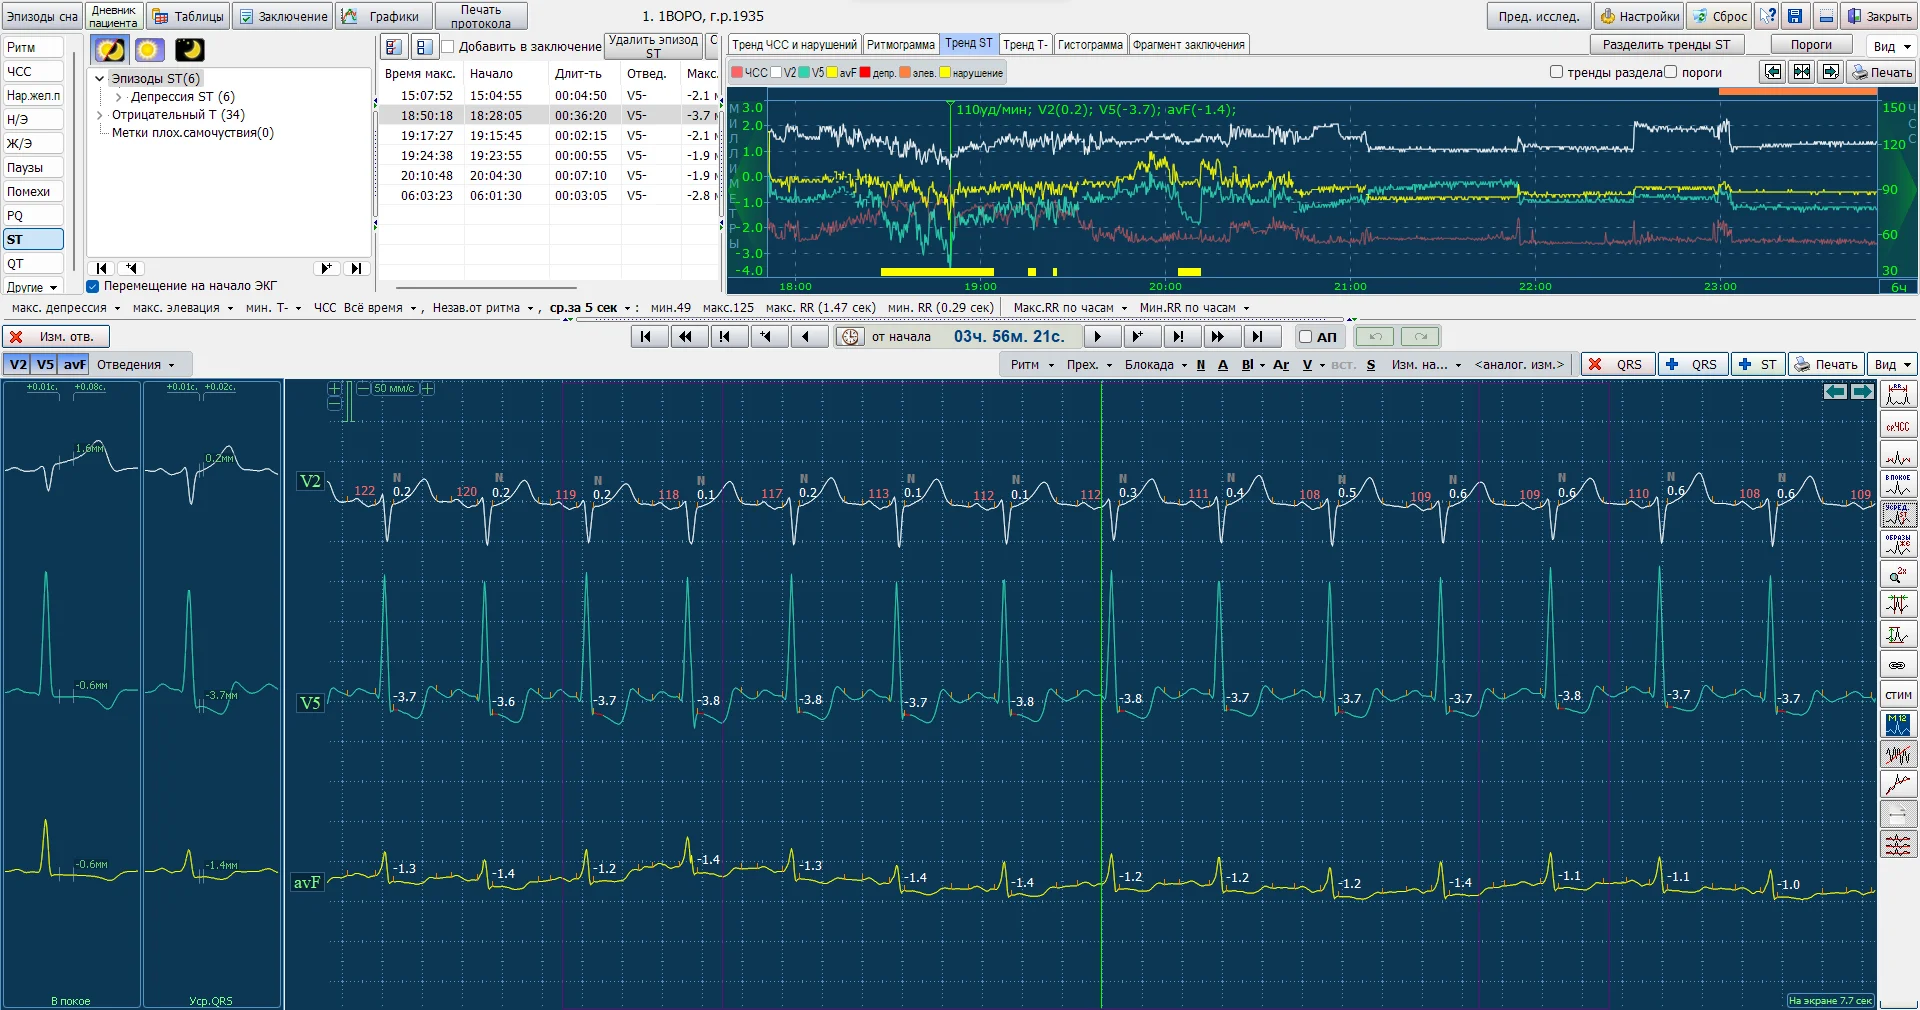Click the СТИМ button in right toolbar

[1897, 695]
